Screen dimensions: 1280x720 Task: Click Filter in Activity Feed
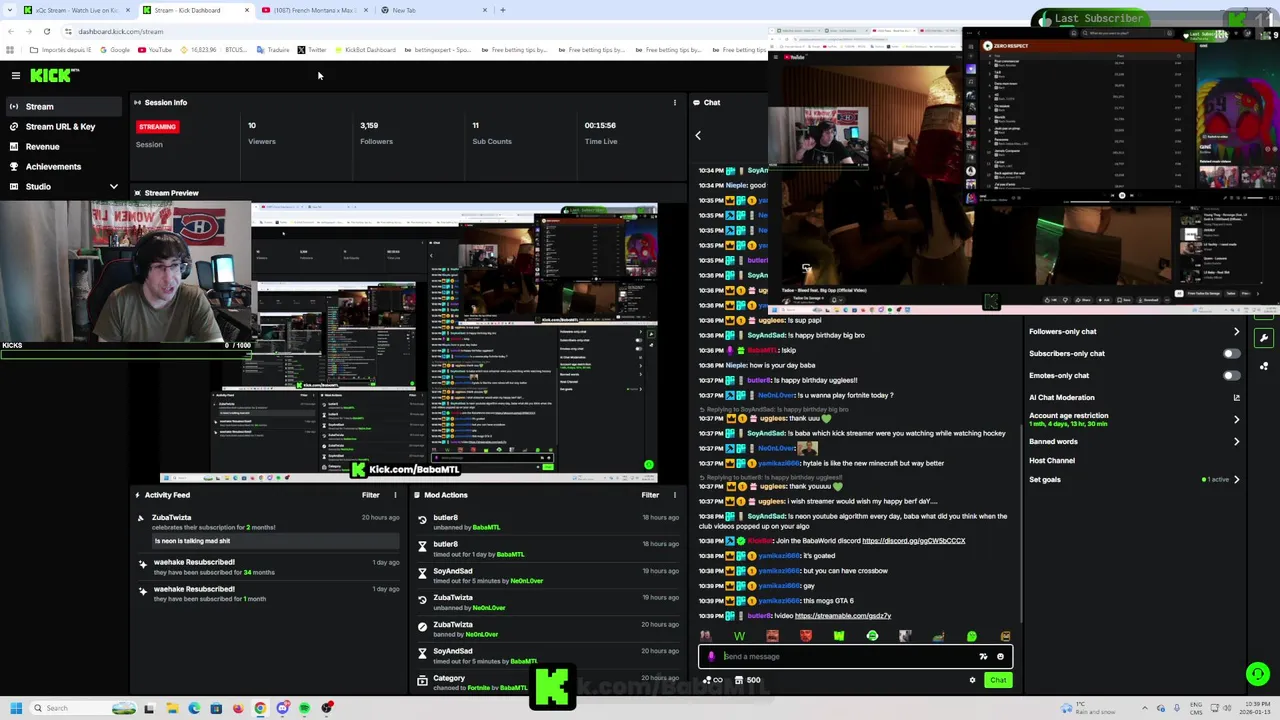click(370, 495)
